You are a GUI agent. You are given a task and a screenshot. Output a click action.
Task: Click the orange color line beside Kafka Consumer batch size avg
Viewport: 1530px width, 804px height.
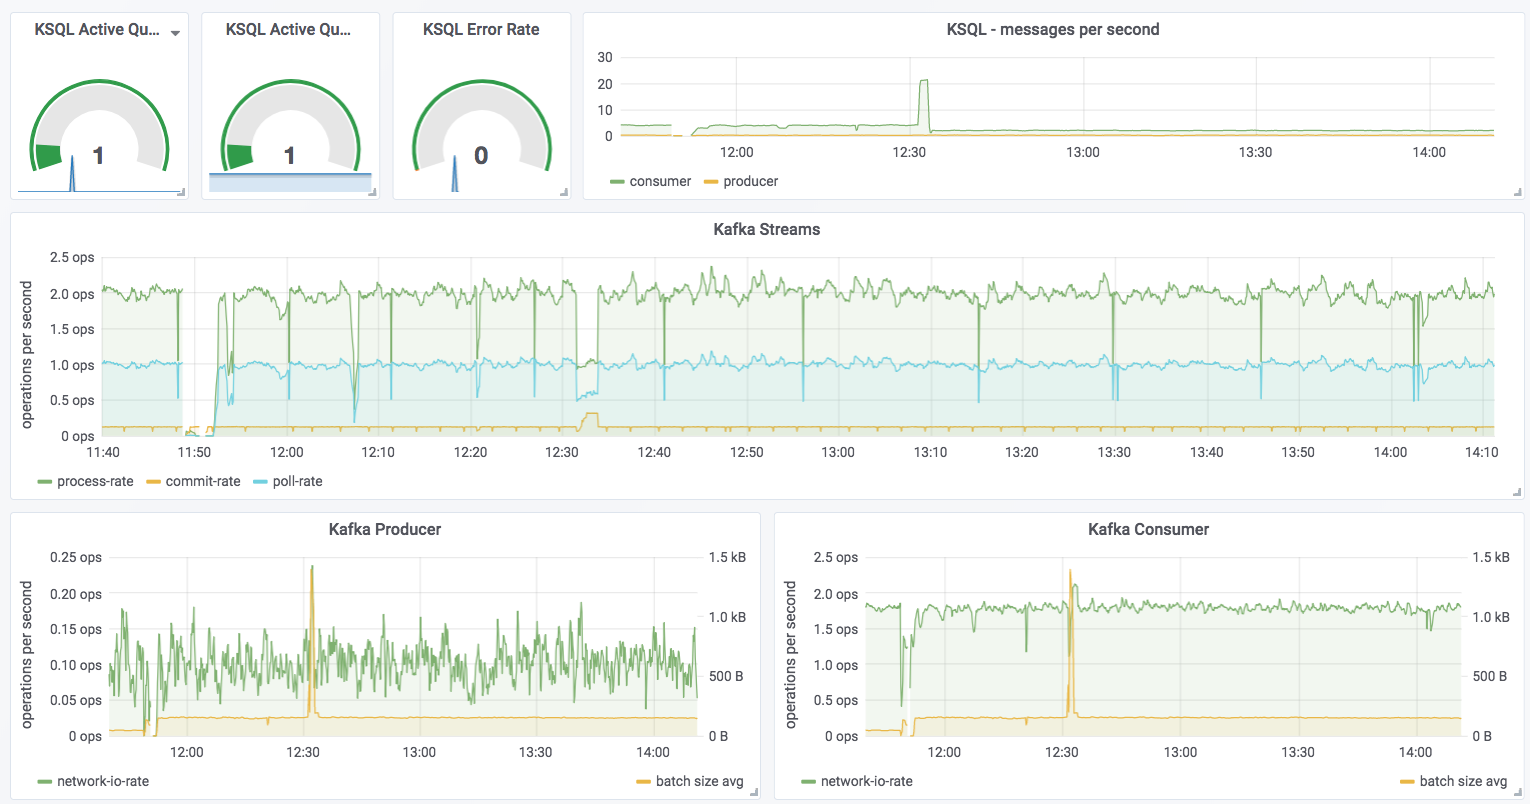(x=1407, y=782)
